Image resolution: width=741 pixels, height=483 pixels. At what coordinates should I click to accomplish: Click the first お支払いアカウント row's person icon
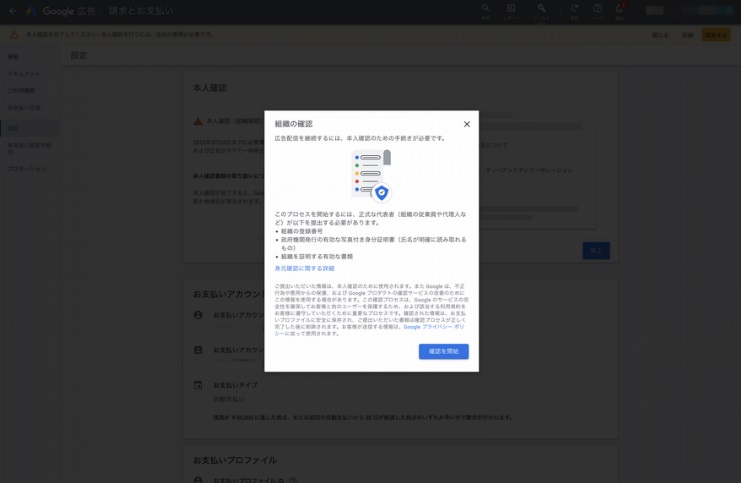pyautogui.click(x=198, y=315)
